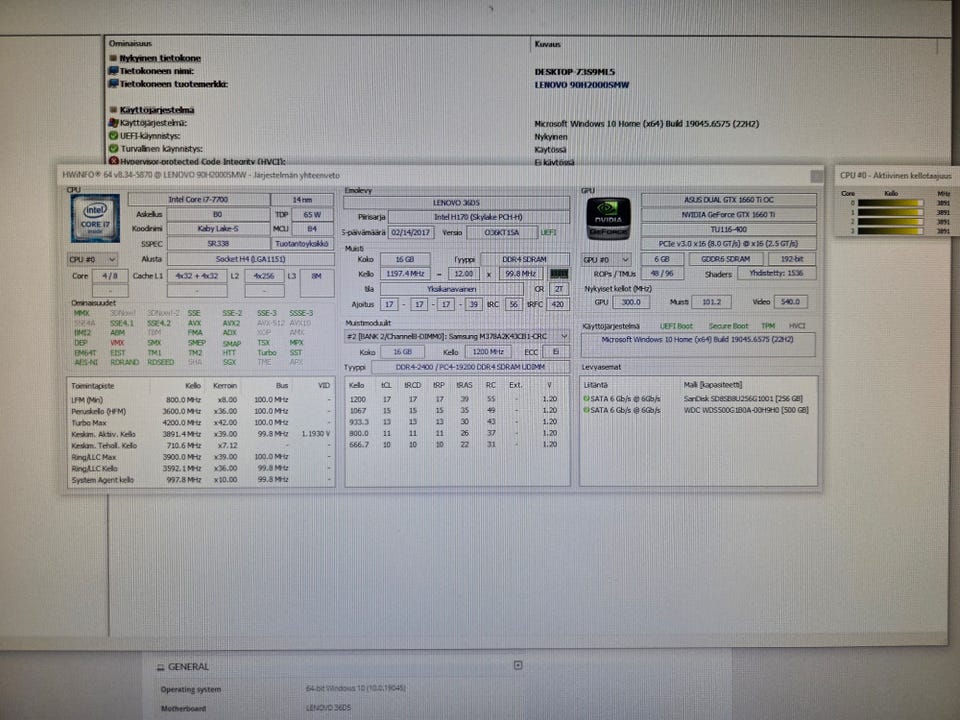Click the Turvallinen käynnistys green check icon
The height and width of the screenshot is (720, 960).
coord(113,149)
